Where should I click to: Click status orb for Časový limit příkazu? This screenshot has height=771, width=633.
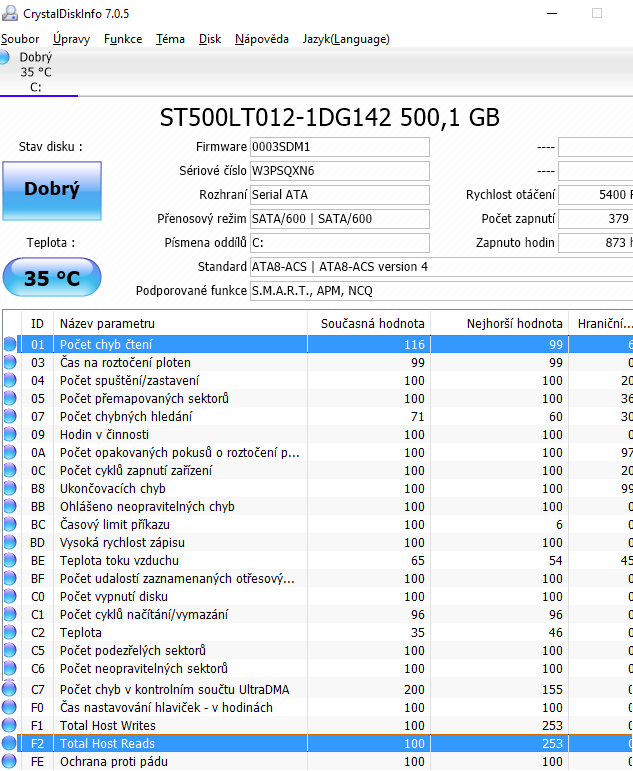pyautogui.click(x=10, y=525)
